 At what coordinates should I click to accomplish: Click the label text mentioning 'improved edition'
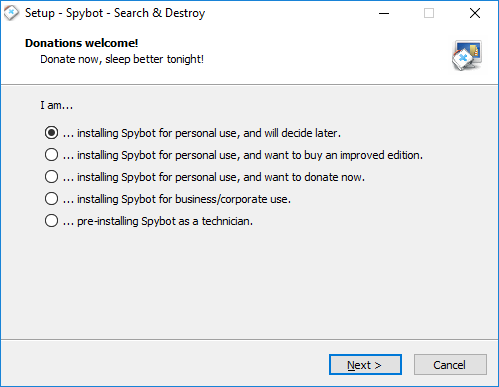point(243,155)
